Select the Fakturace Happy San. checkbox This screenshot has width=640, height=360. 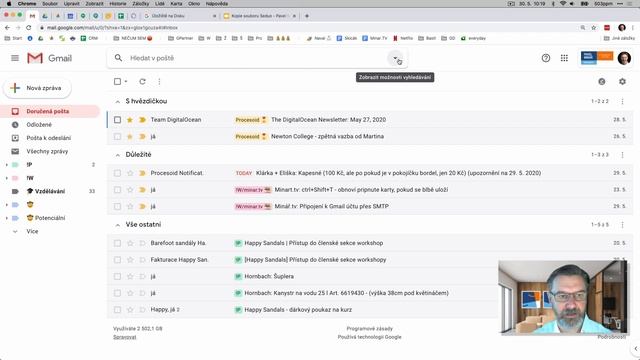tap(118, 260)
